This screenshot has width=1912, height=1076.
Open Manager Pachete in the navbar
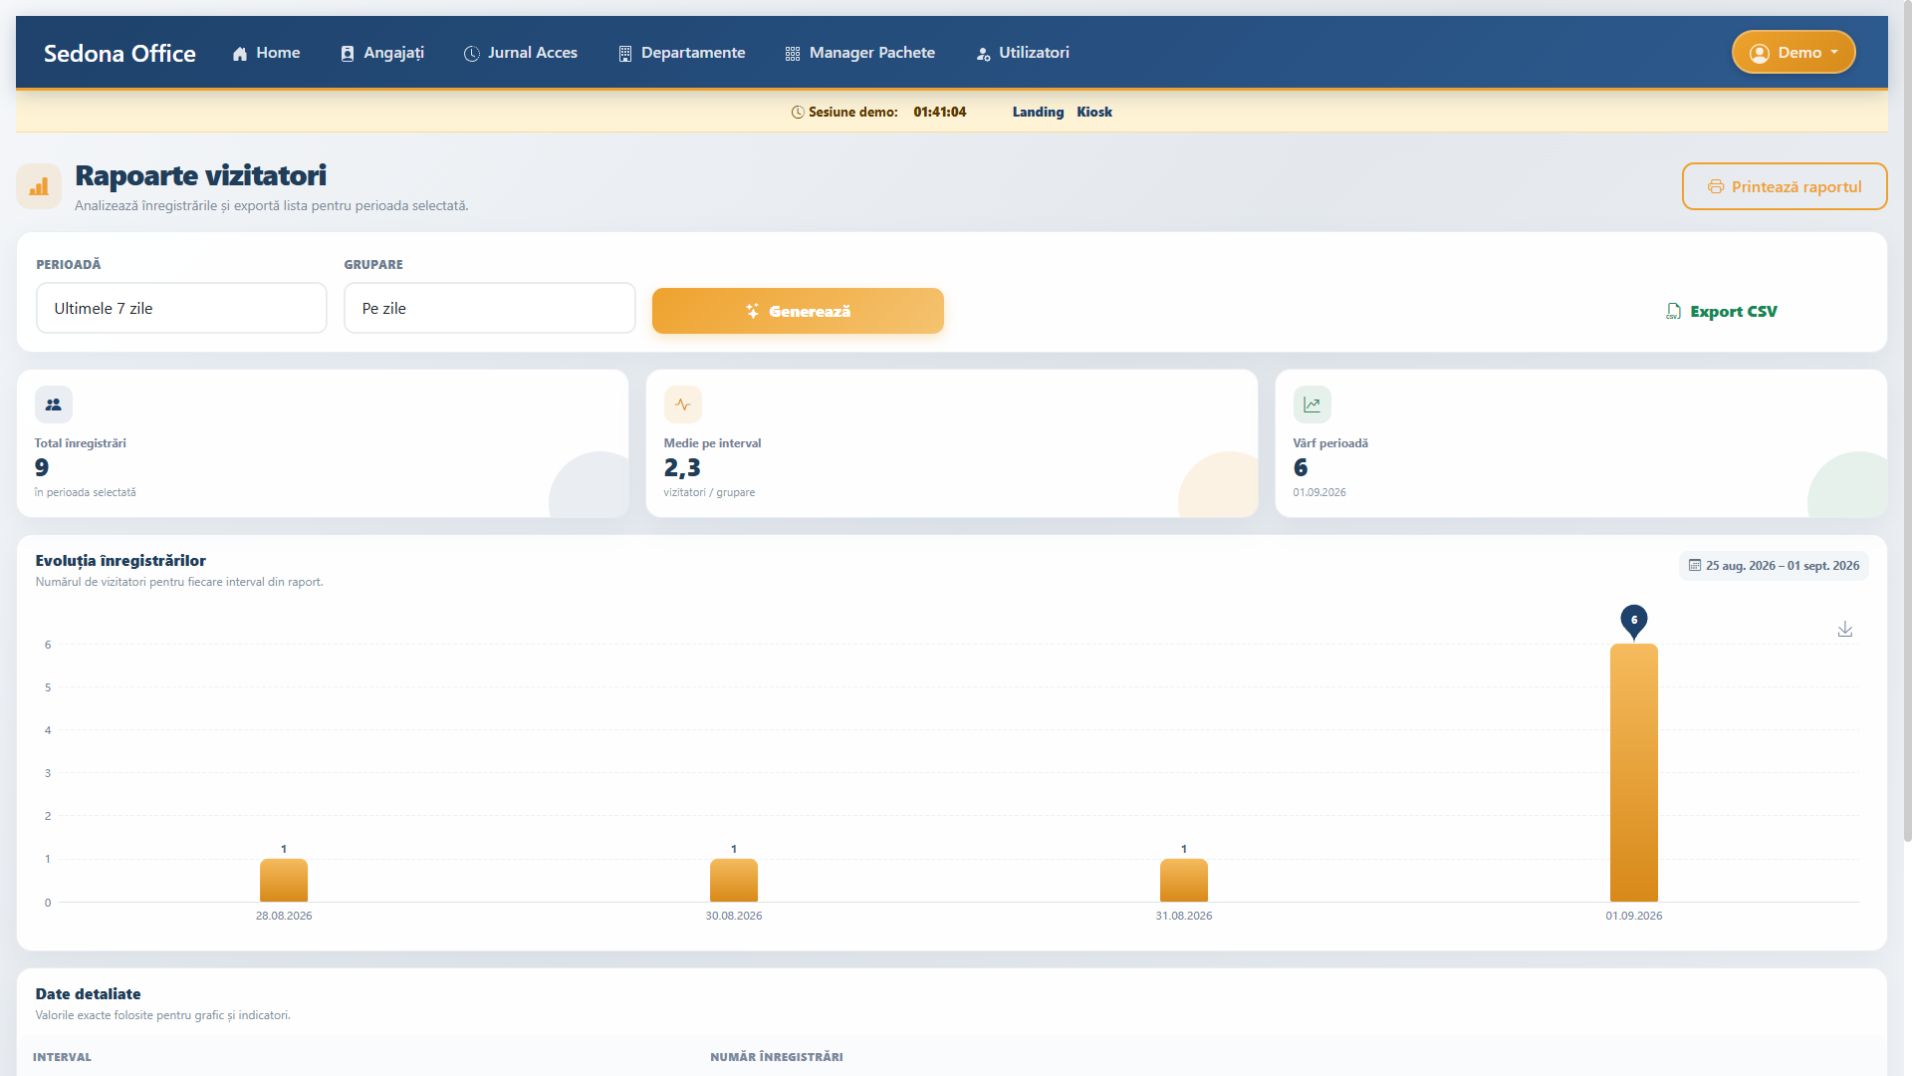pyautogui.click(x=860, y=53)
